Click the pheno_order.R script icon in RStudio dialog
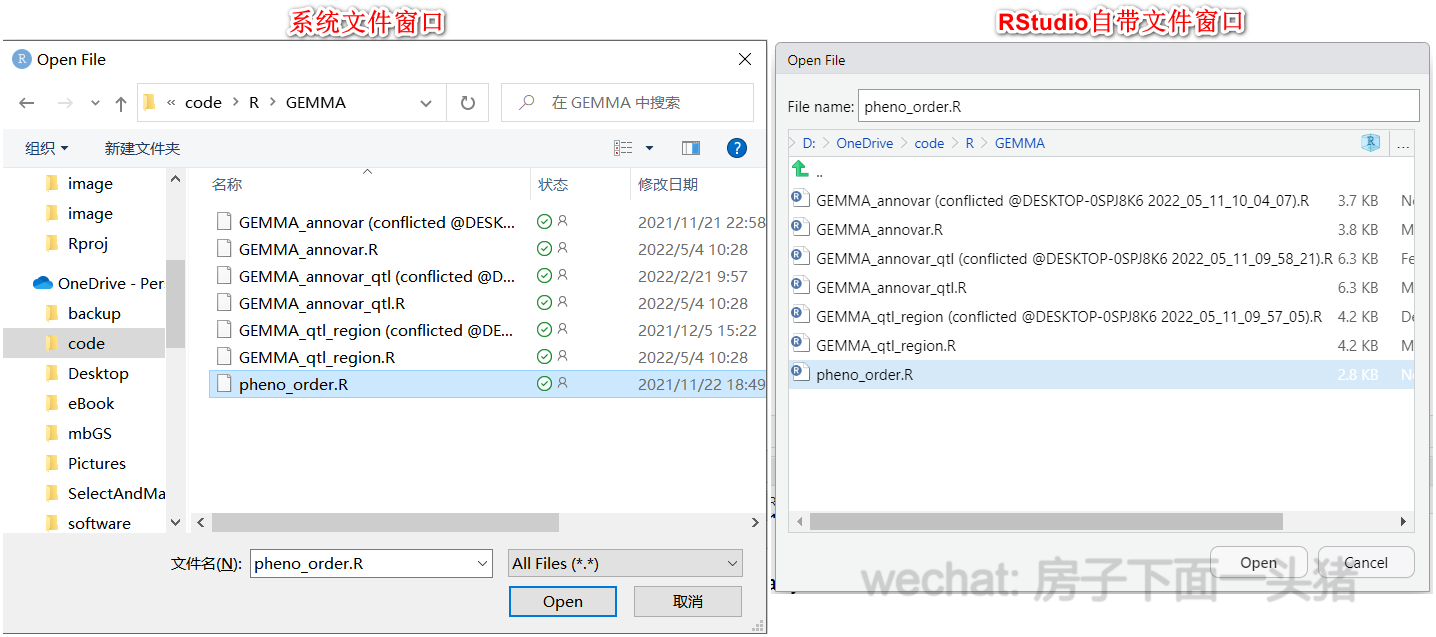1436x637 pixels. coord(800,372)
